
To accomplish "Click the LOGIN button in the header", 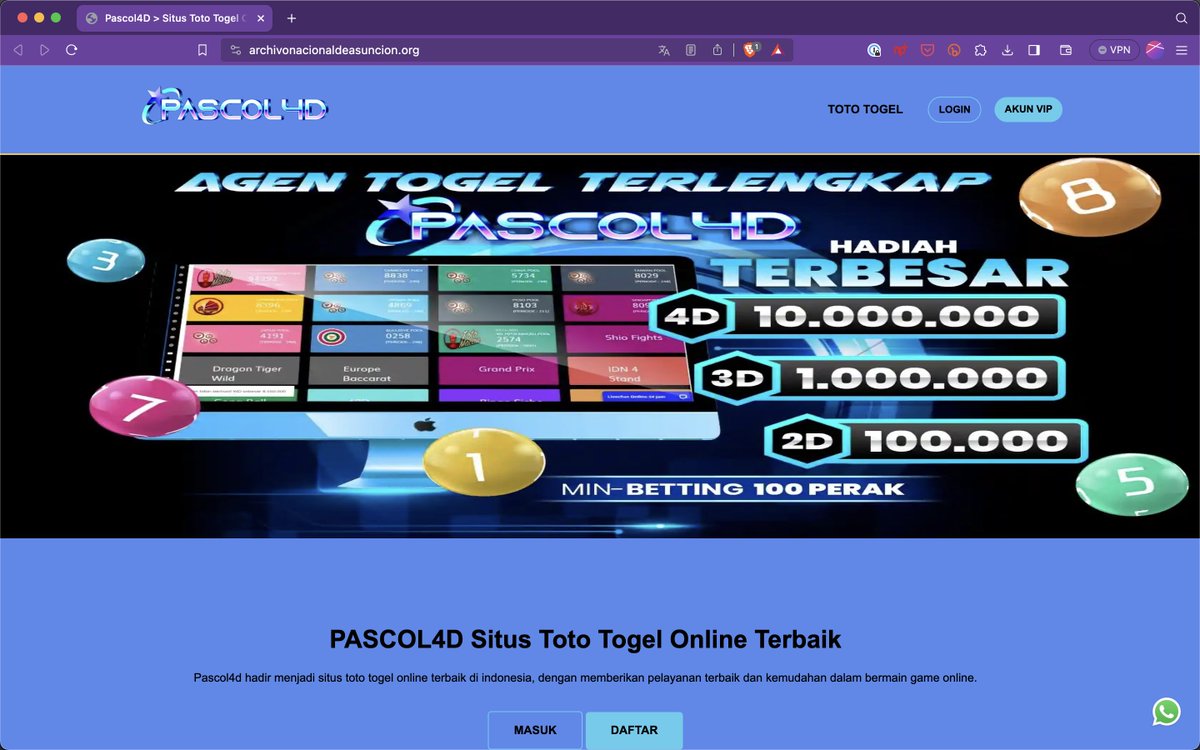I will point(954,109).
